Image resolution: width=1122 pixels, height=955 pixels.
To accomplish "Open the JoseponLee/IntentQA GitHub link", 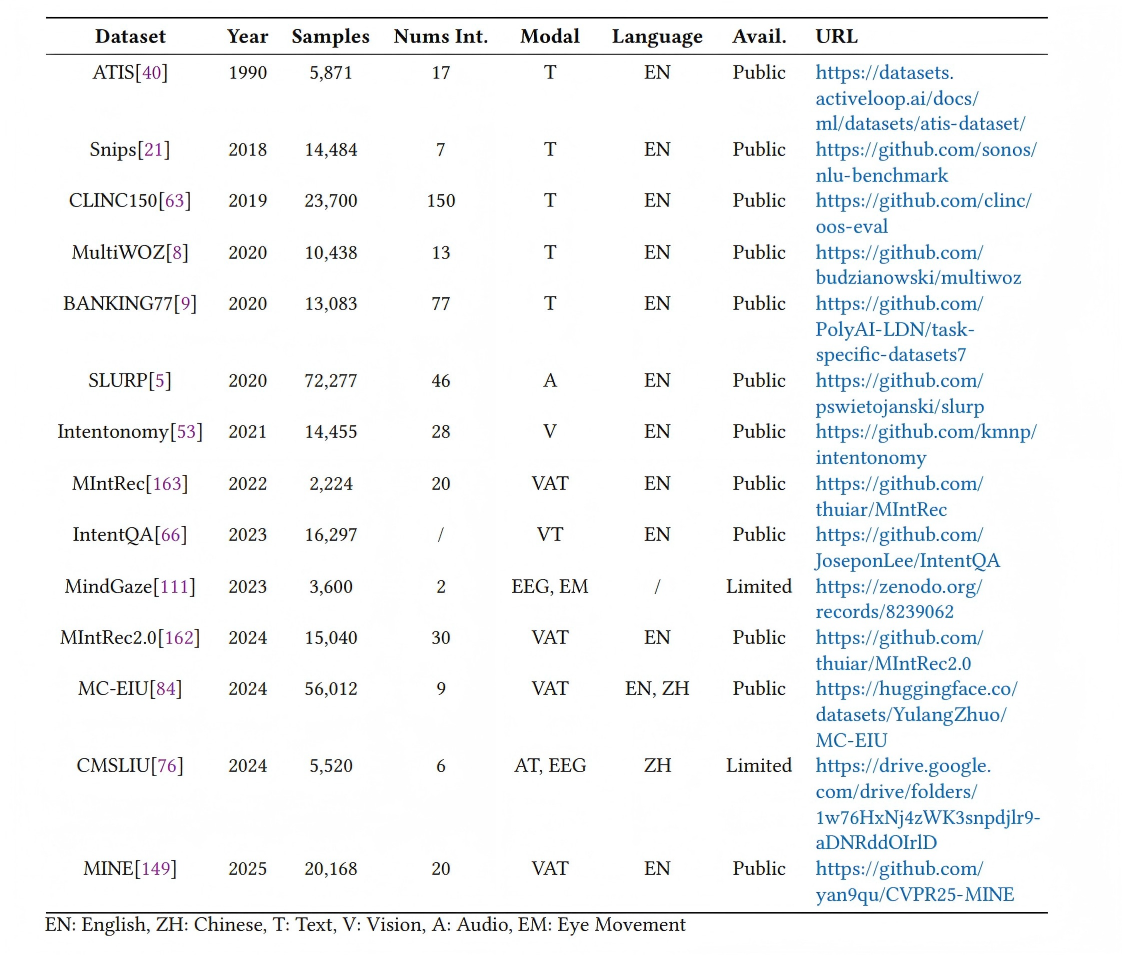I will pos(907,547).
